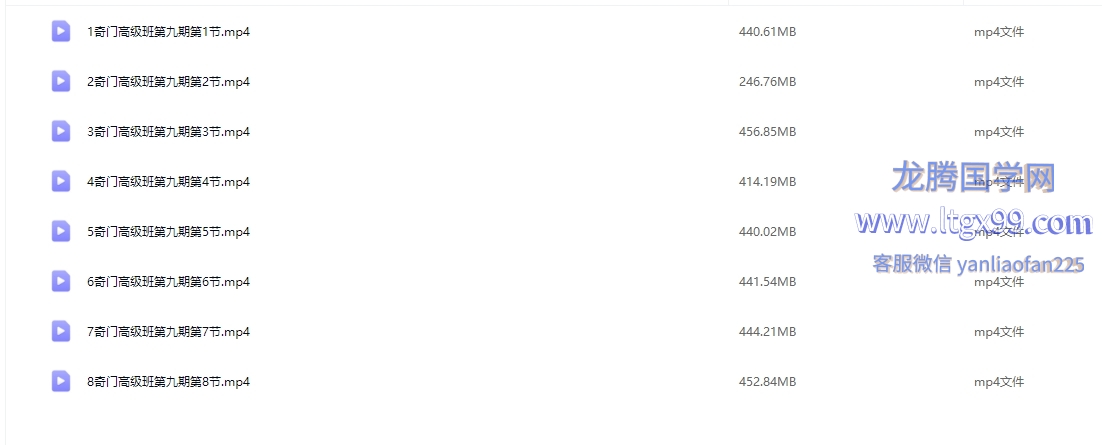Click video icon for 6奇门高级班第九期第6节.mp4
This screenshot has height=445, width=1102.
pyautogui.click(x=61, y=281)
